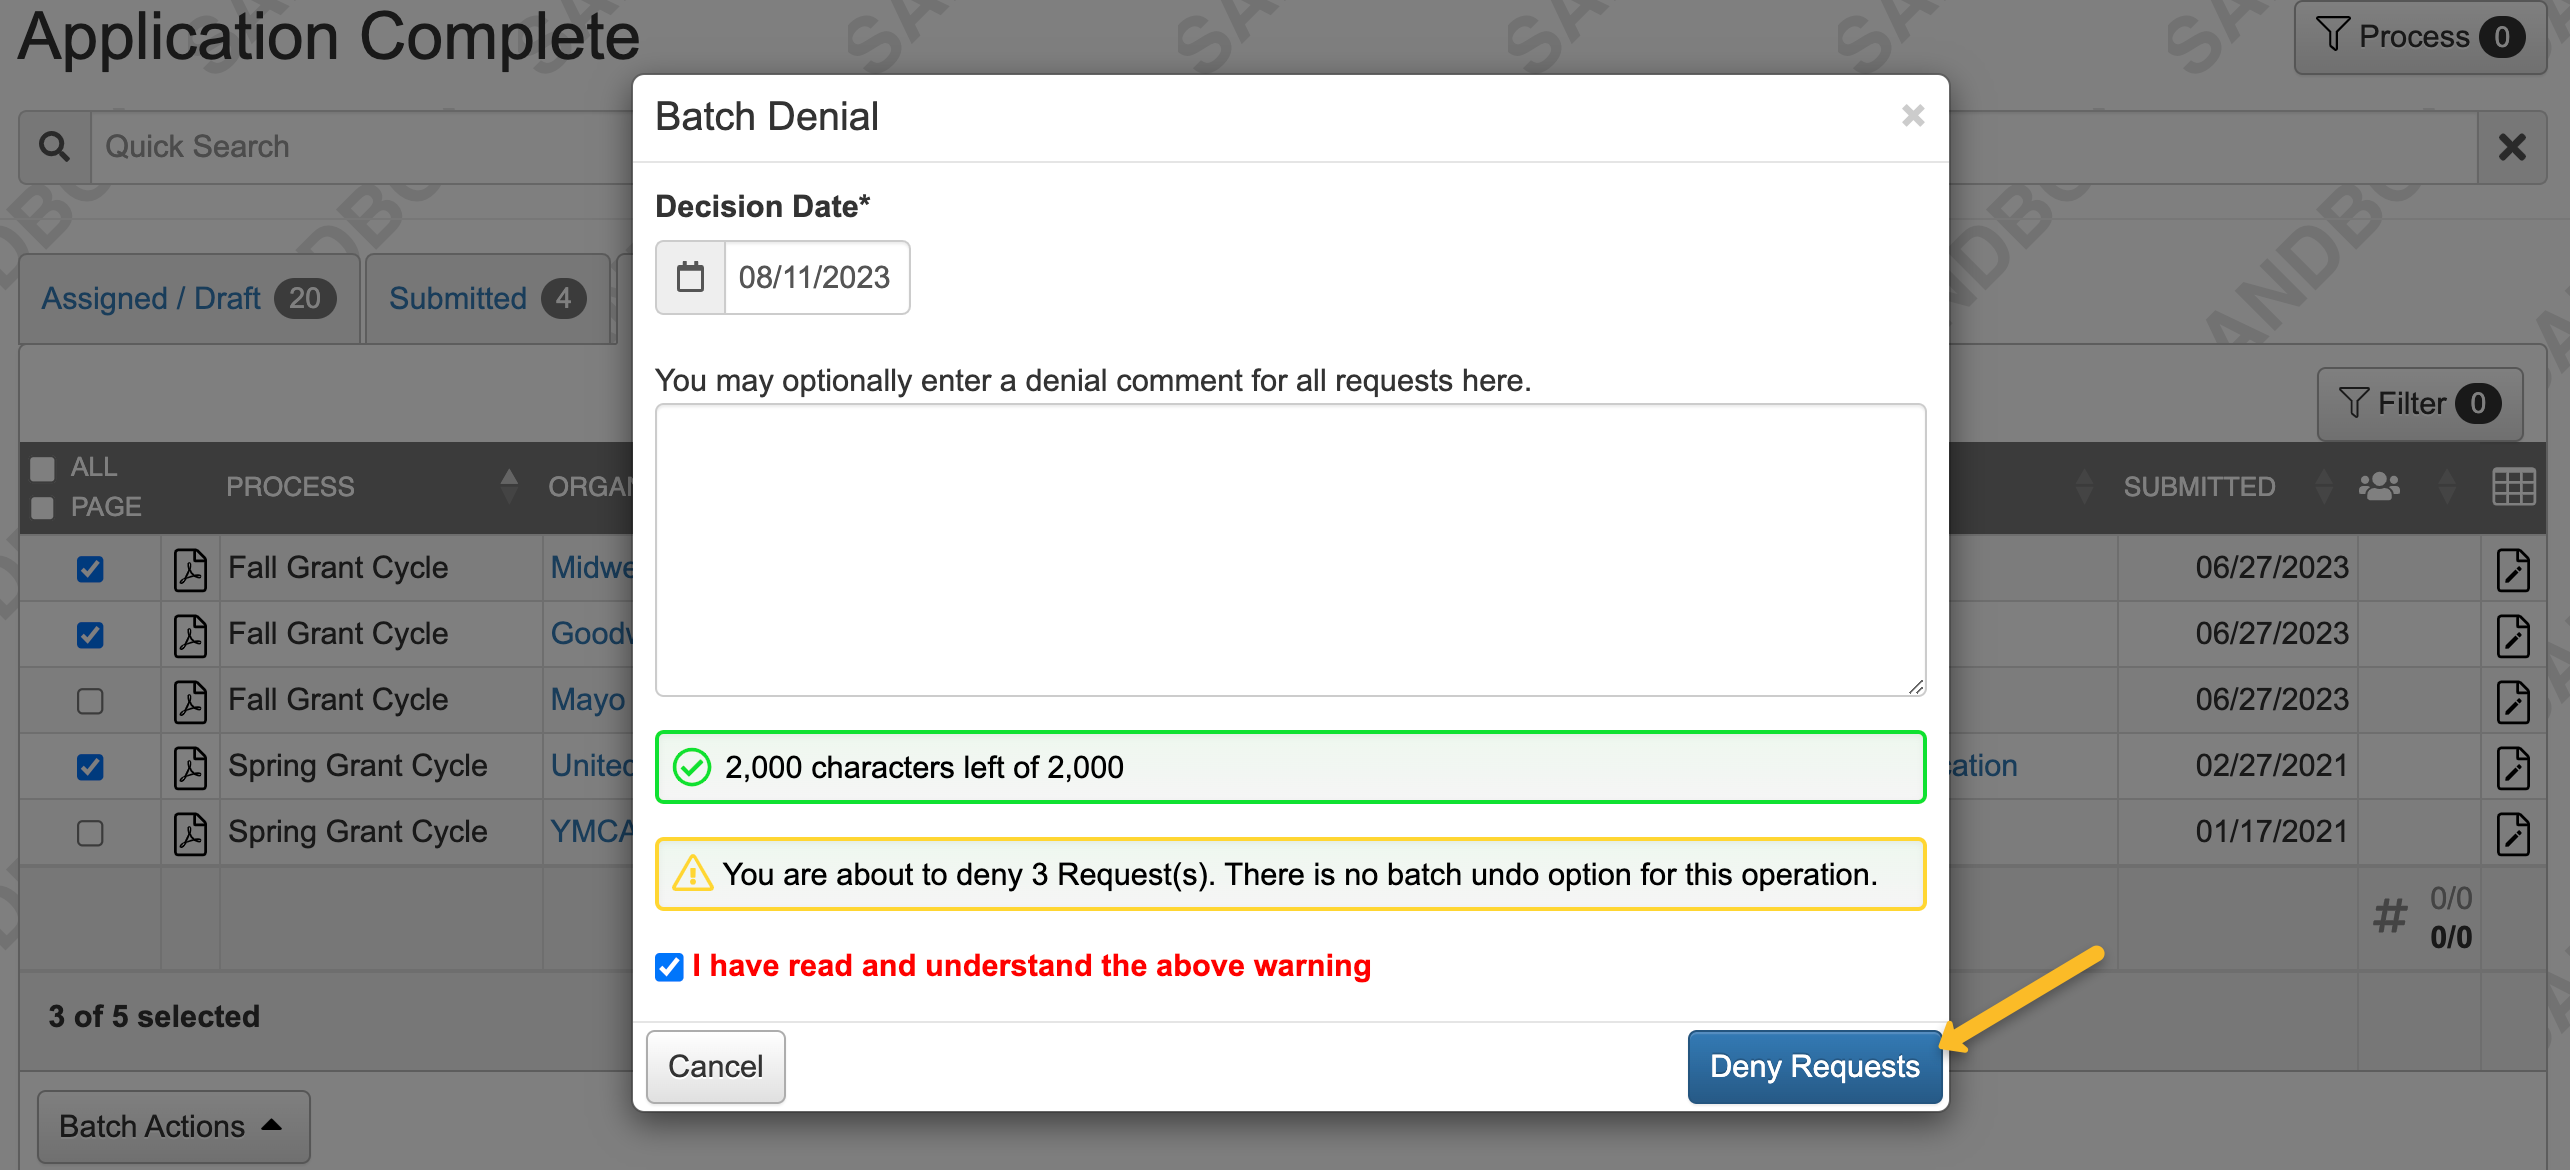Check the Mayo Fall Grant Cycle row checkbox
This screenshot has height=1170, width=2570.
pyautogui.click(x=90, y=701)
